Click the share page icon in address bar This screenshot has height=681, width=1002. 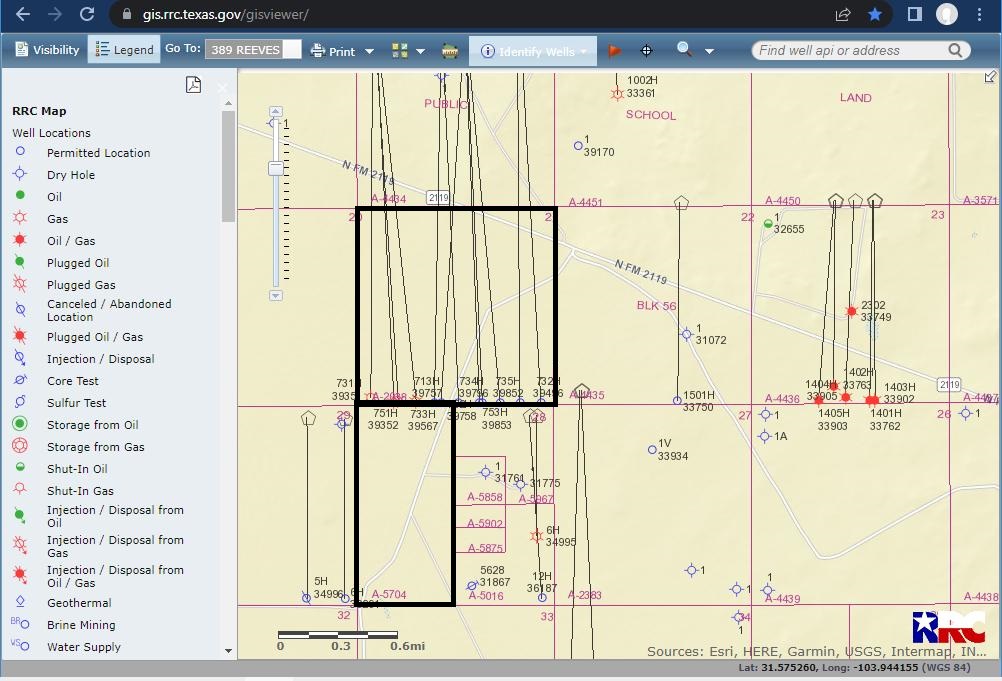pos(843,14)
